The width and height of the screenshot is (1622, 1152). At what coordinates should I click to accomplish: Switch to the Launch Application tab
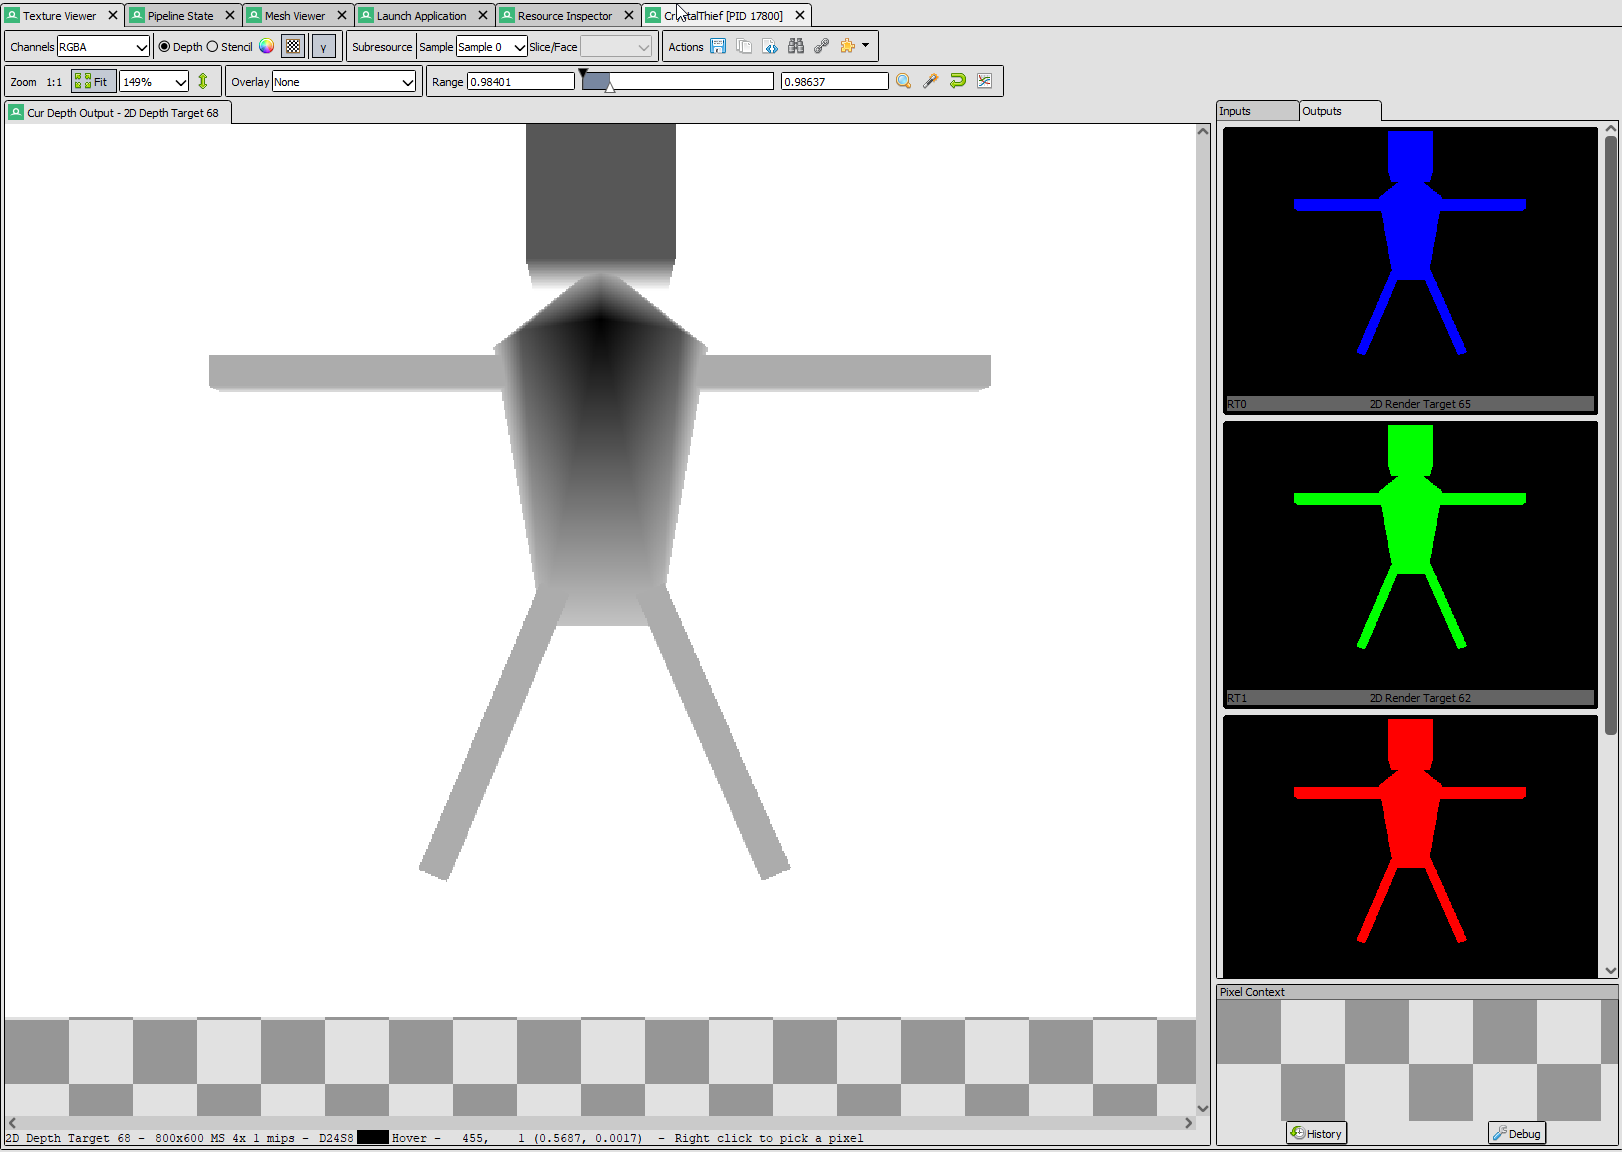tap(421, 16)
